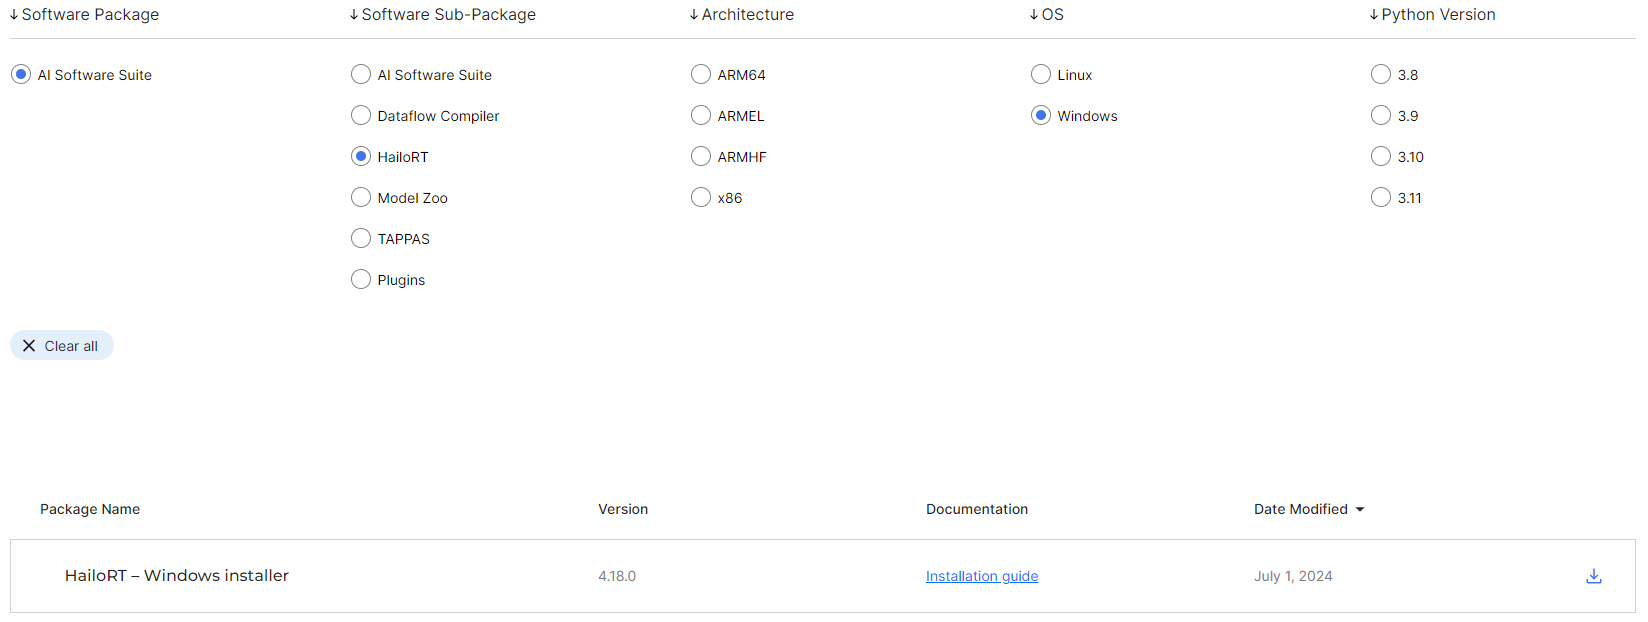Collapse the OS filter heading
The height and width of the screenshot is (622, 1648).
coord(1046,15)
